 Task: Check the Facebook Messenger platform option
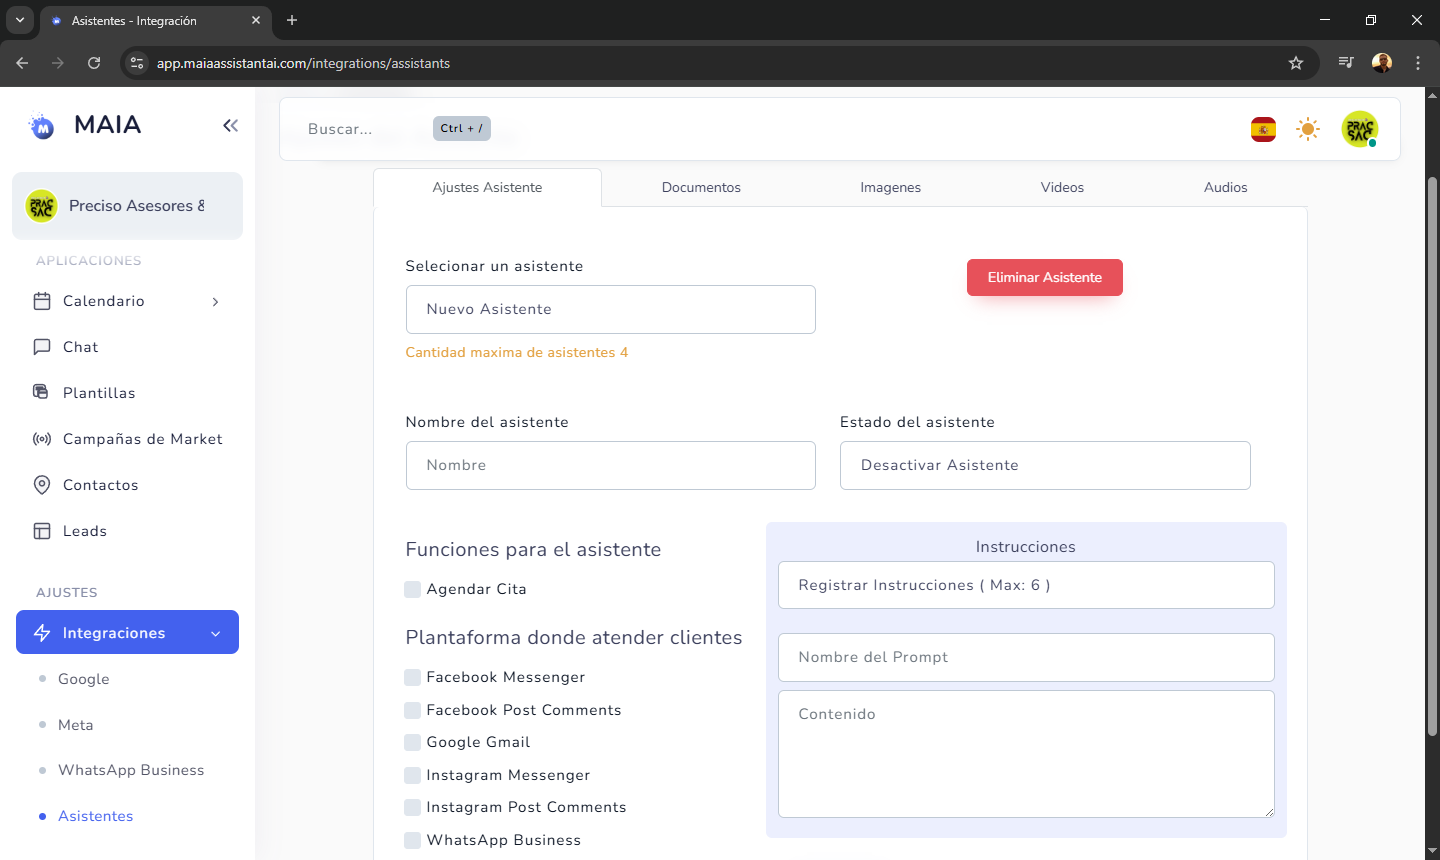(412, 677)
